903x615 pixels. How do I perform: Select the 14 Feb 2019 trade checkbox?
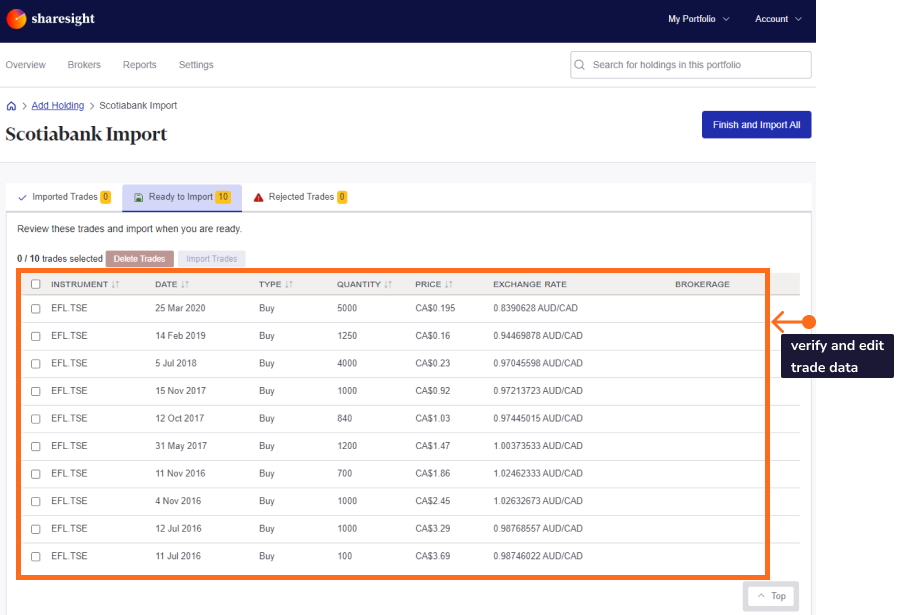[36, 336]
